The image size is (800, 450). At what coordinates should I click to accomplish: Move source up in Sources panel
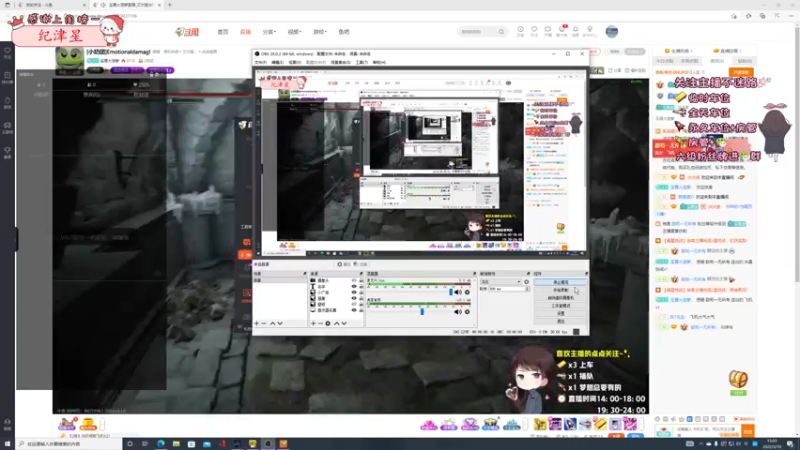click(x=337, y=323)
